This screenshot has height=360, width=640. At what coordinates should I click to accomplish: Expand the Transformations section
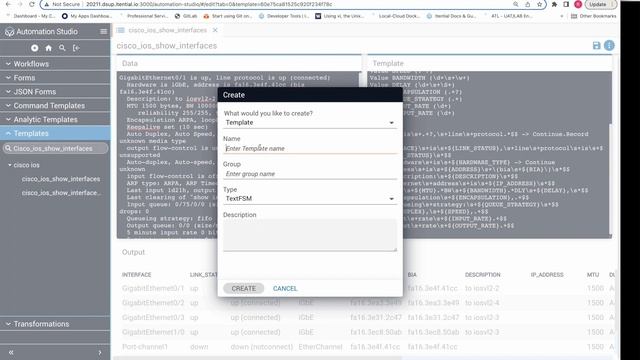coord(55,324)
